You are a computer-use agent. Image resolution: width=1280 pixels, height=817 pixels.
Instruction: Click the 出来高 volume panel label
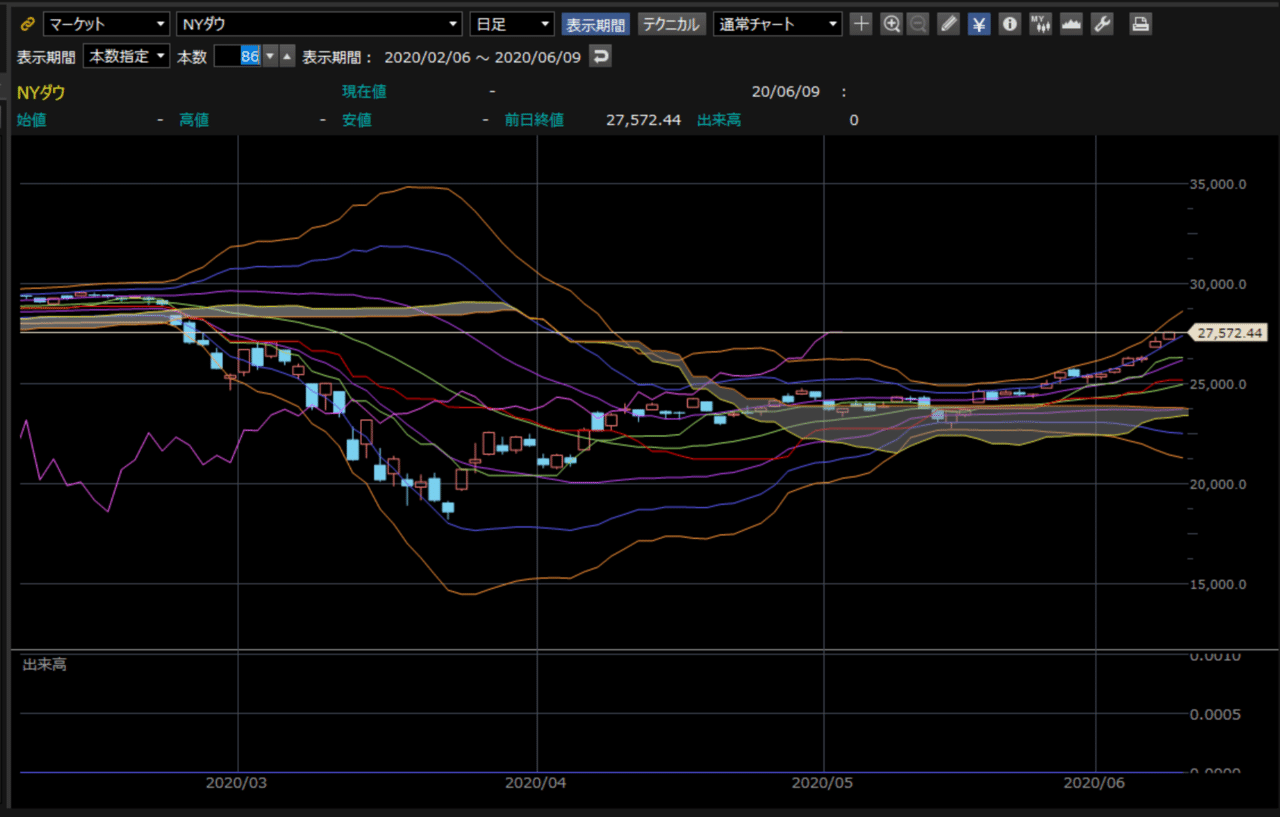[x=45, y=665]
